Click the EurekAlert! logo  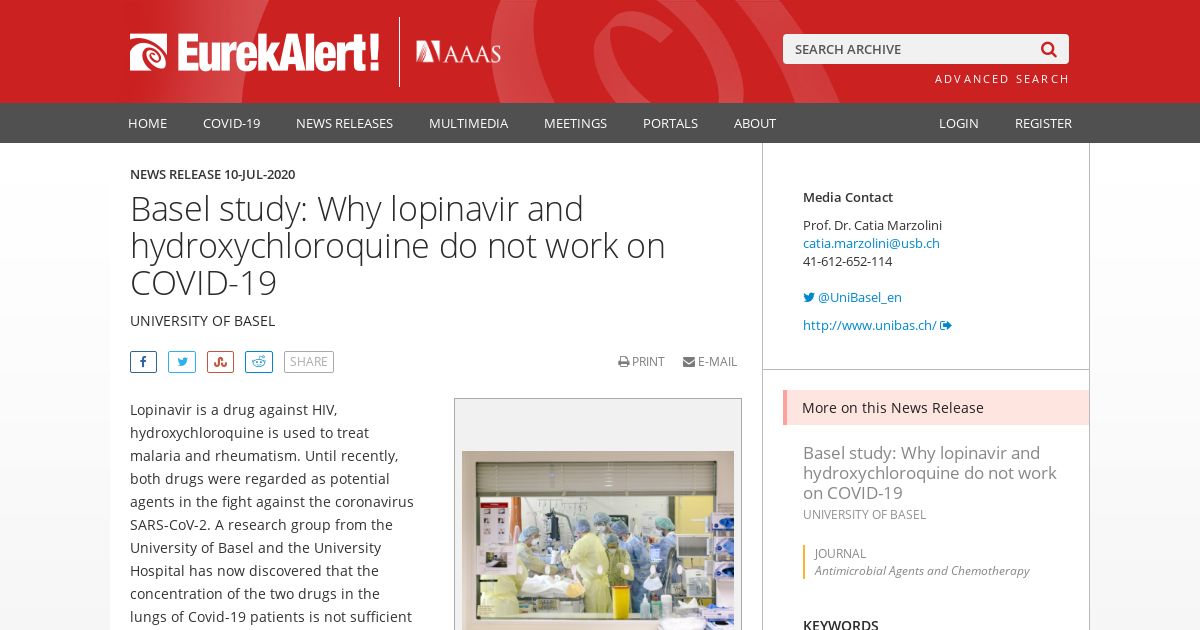[x=254, y=52]
